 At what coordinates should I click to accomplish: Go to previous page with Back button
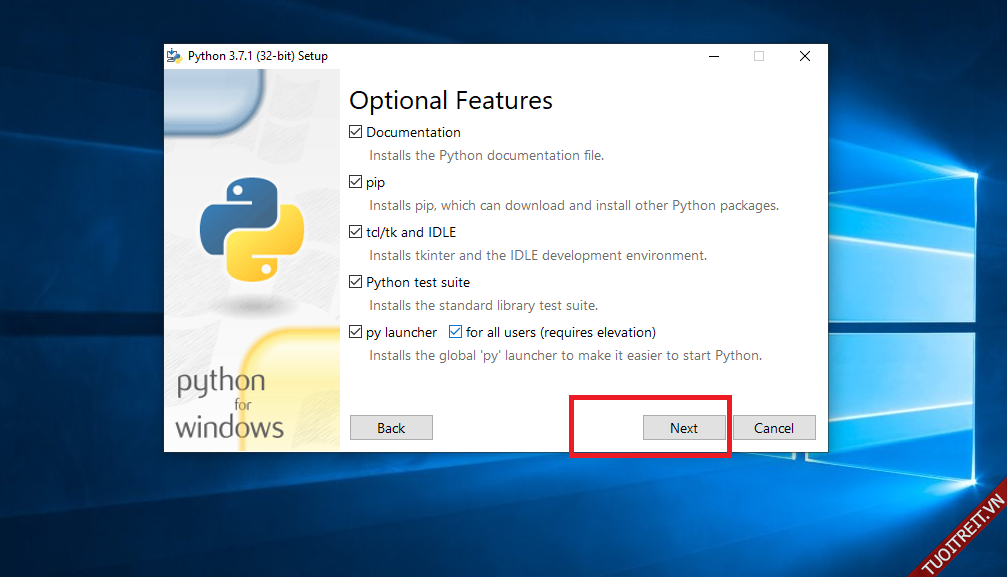point(391,428)
